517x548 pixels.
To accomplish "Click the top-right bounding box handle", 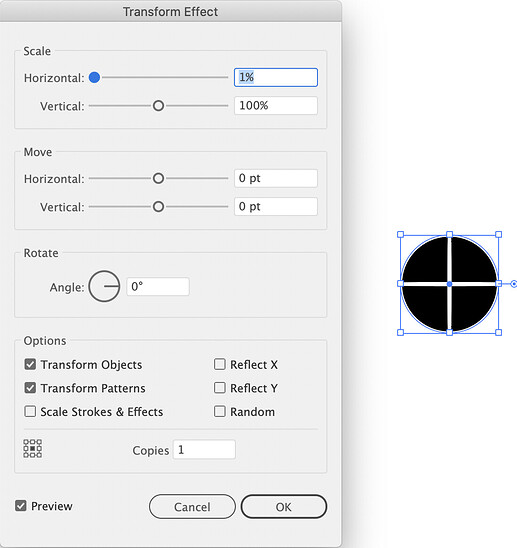I will point(499,235).
